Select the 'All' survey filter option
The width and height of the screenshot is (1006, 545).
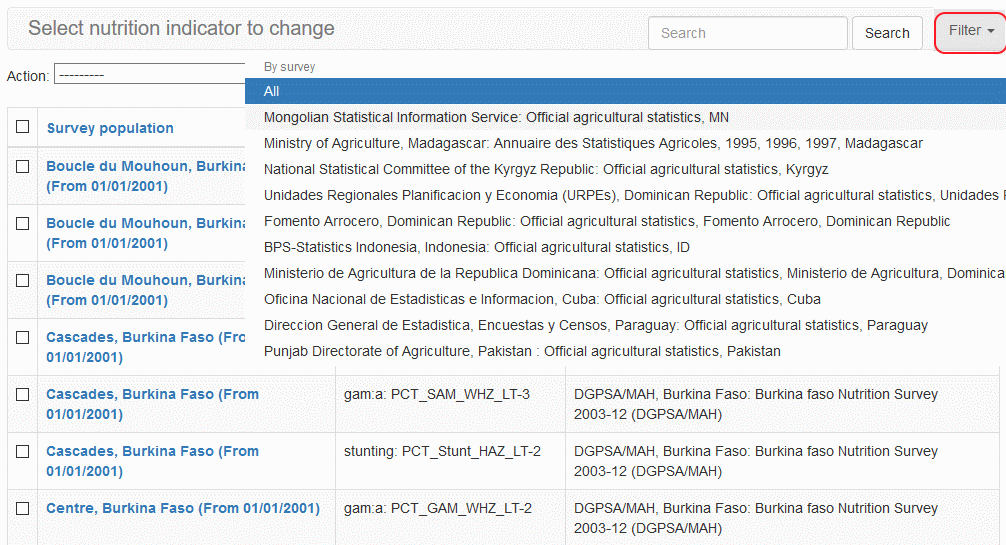(272, 91)
